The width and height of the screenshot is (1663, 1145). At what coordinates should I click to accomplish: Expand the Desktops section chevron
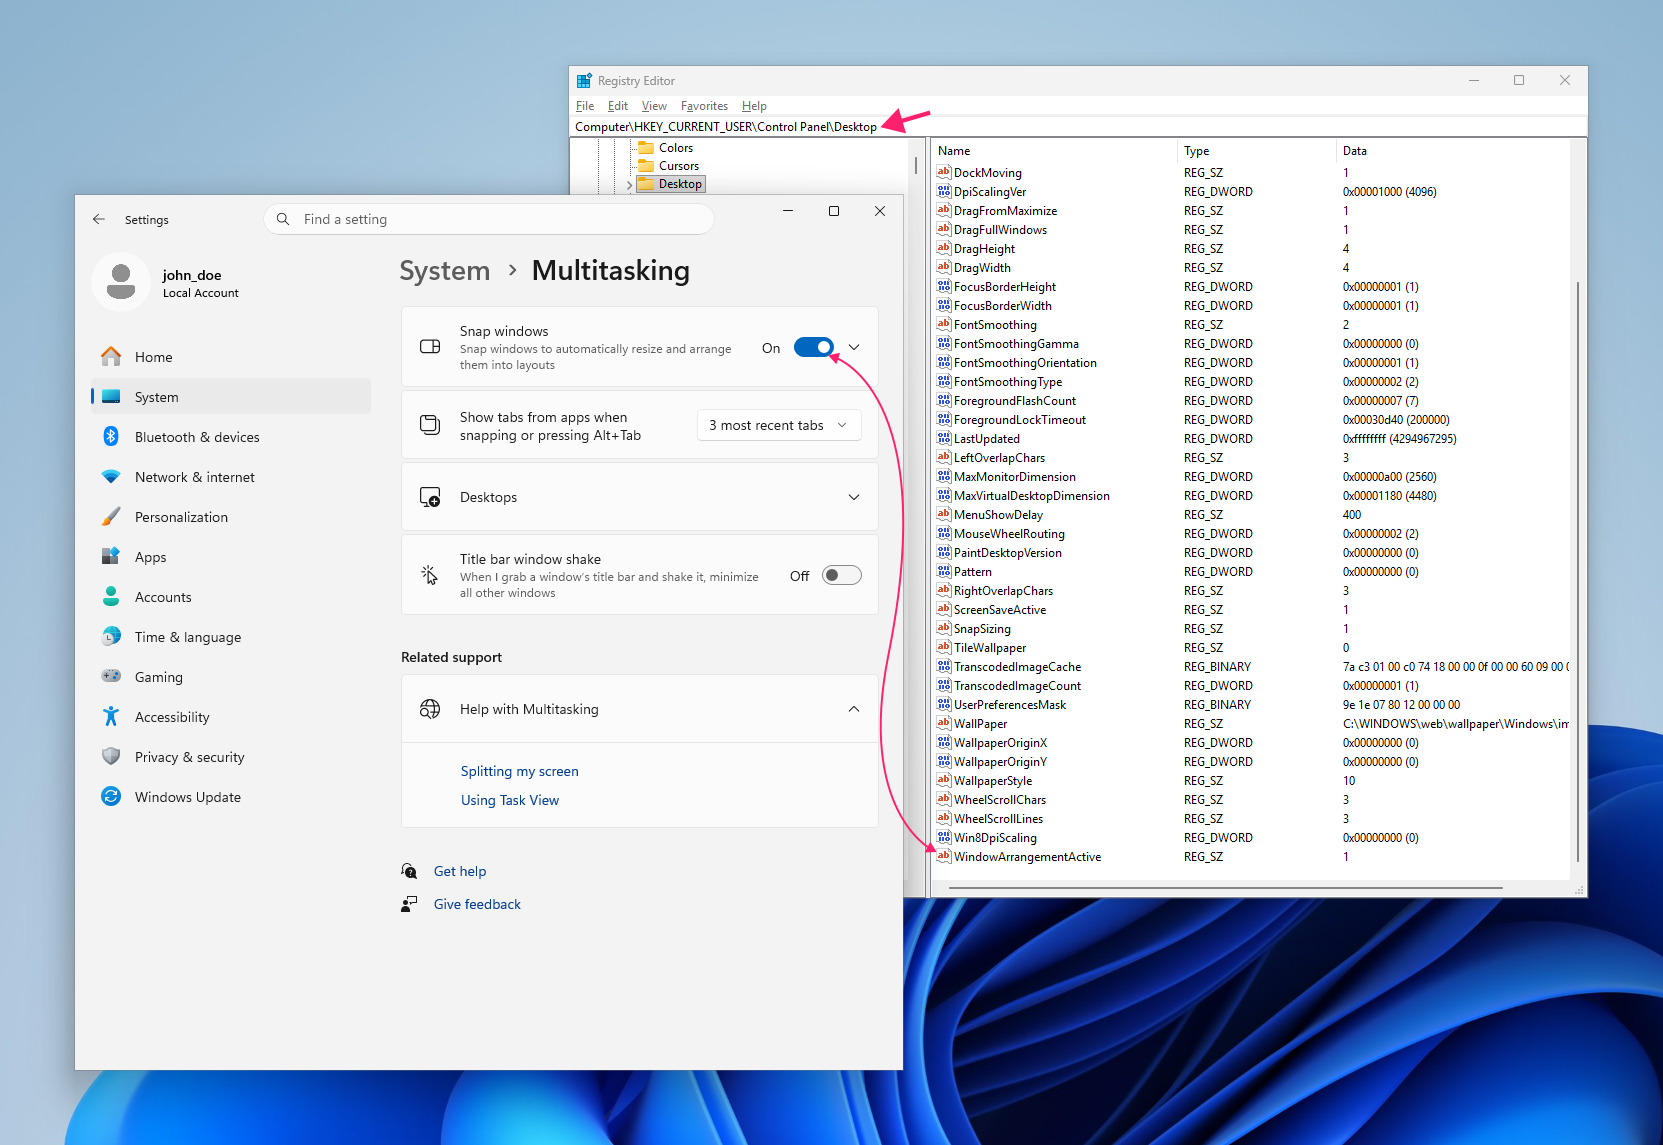[x=854, y=497]
